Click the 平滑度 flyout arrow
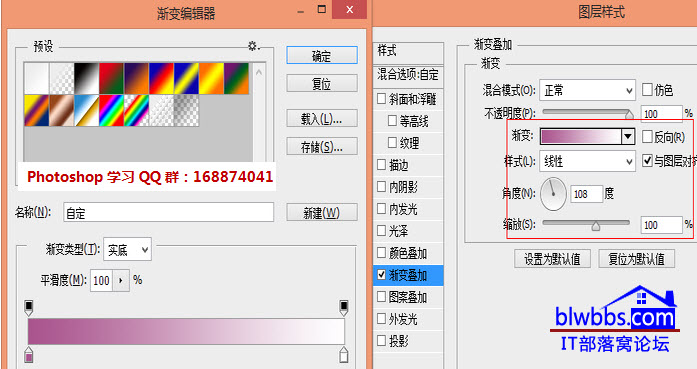Image resolution: width=697 pixels, height=369 pixels. 121,281
